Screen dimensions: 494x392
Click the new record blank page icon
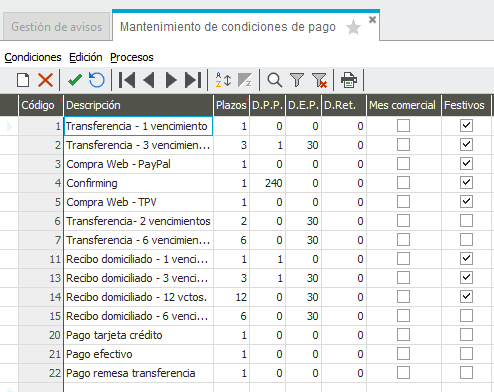(x=23, y=80)
